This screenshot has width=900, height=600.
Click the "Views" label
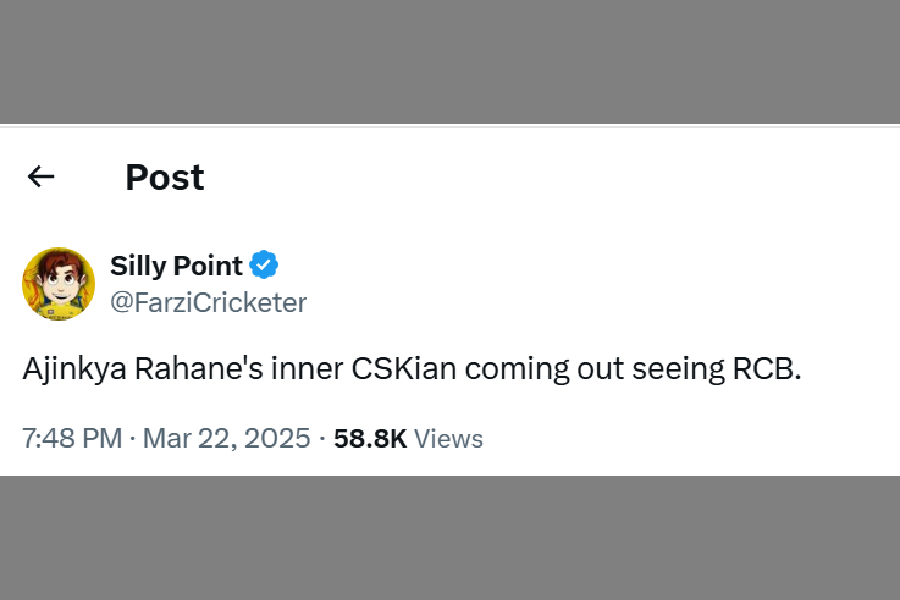pos(448,438)
